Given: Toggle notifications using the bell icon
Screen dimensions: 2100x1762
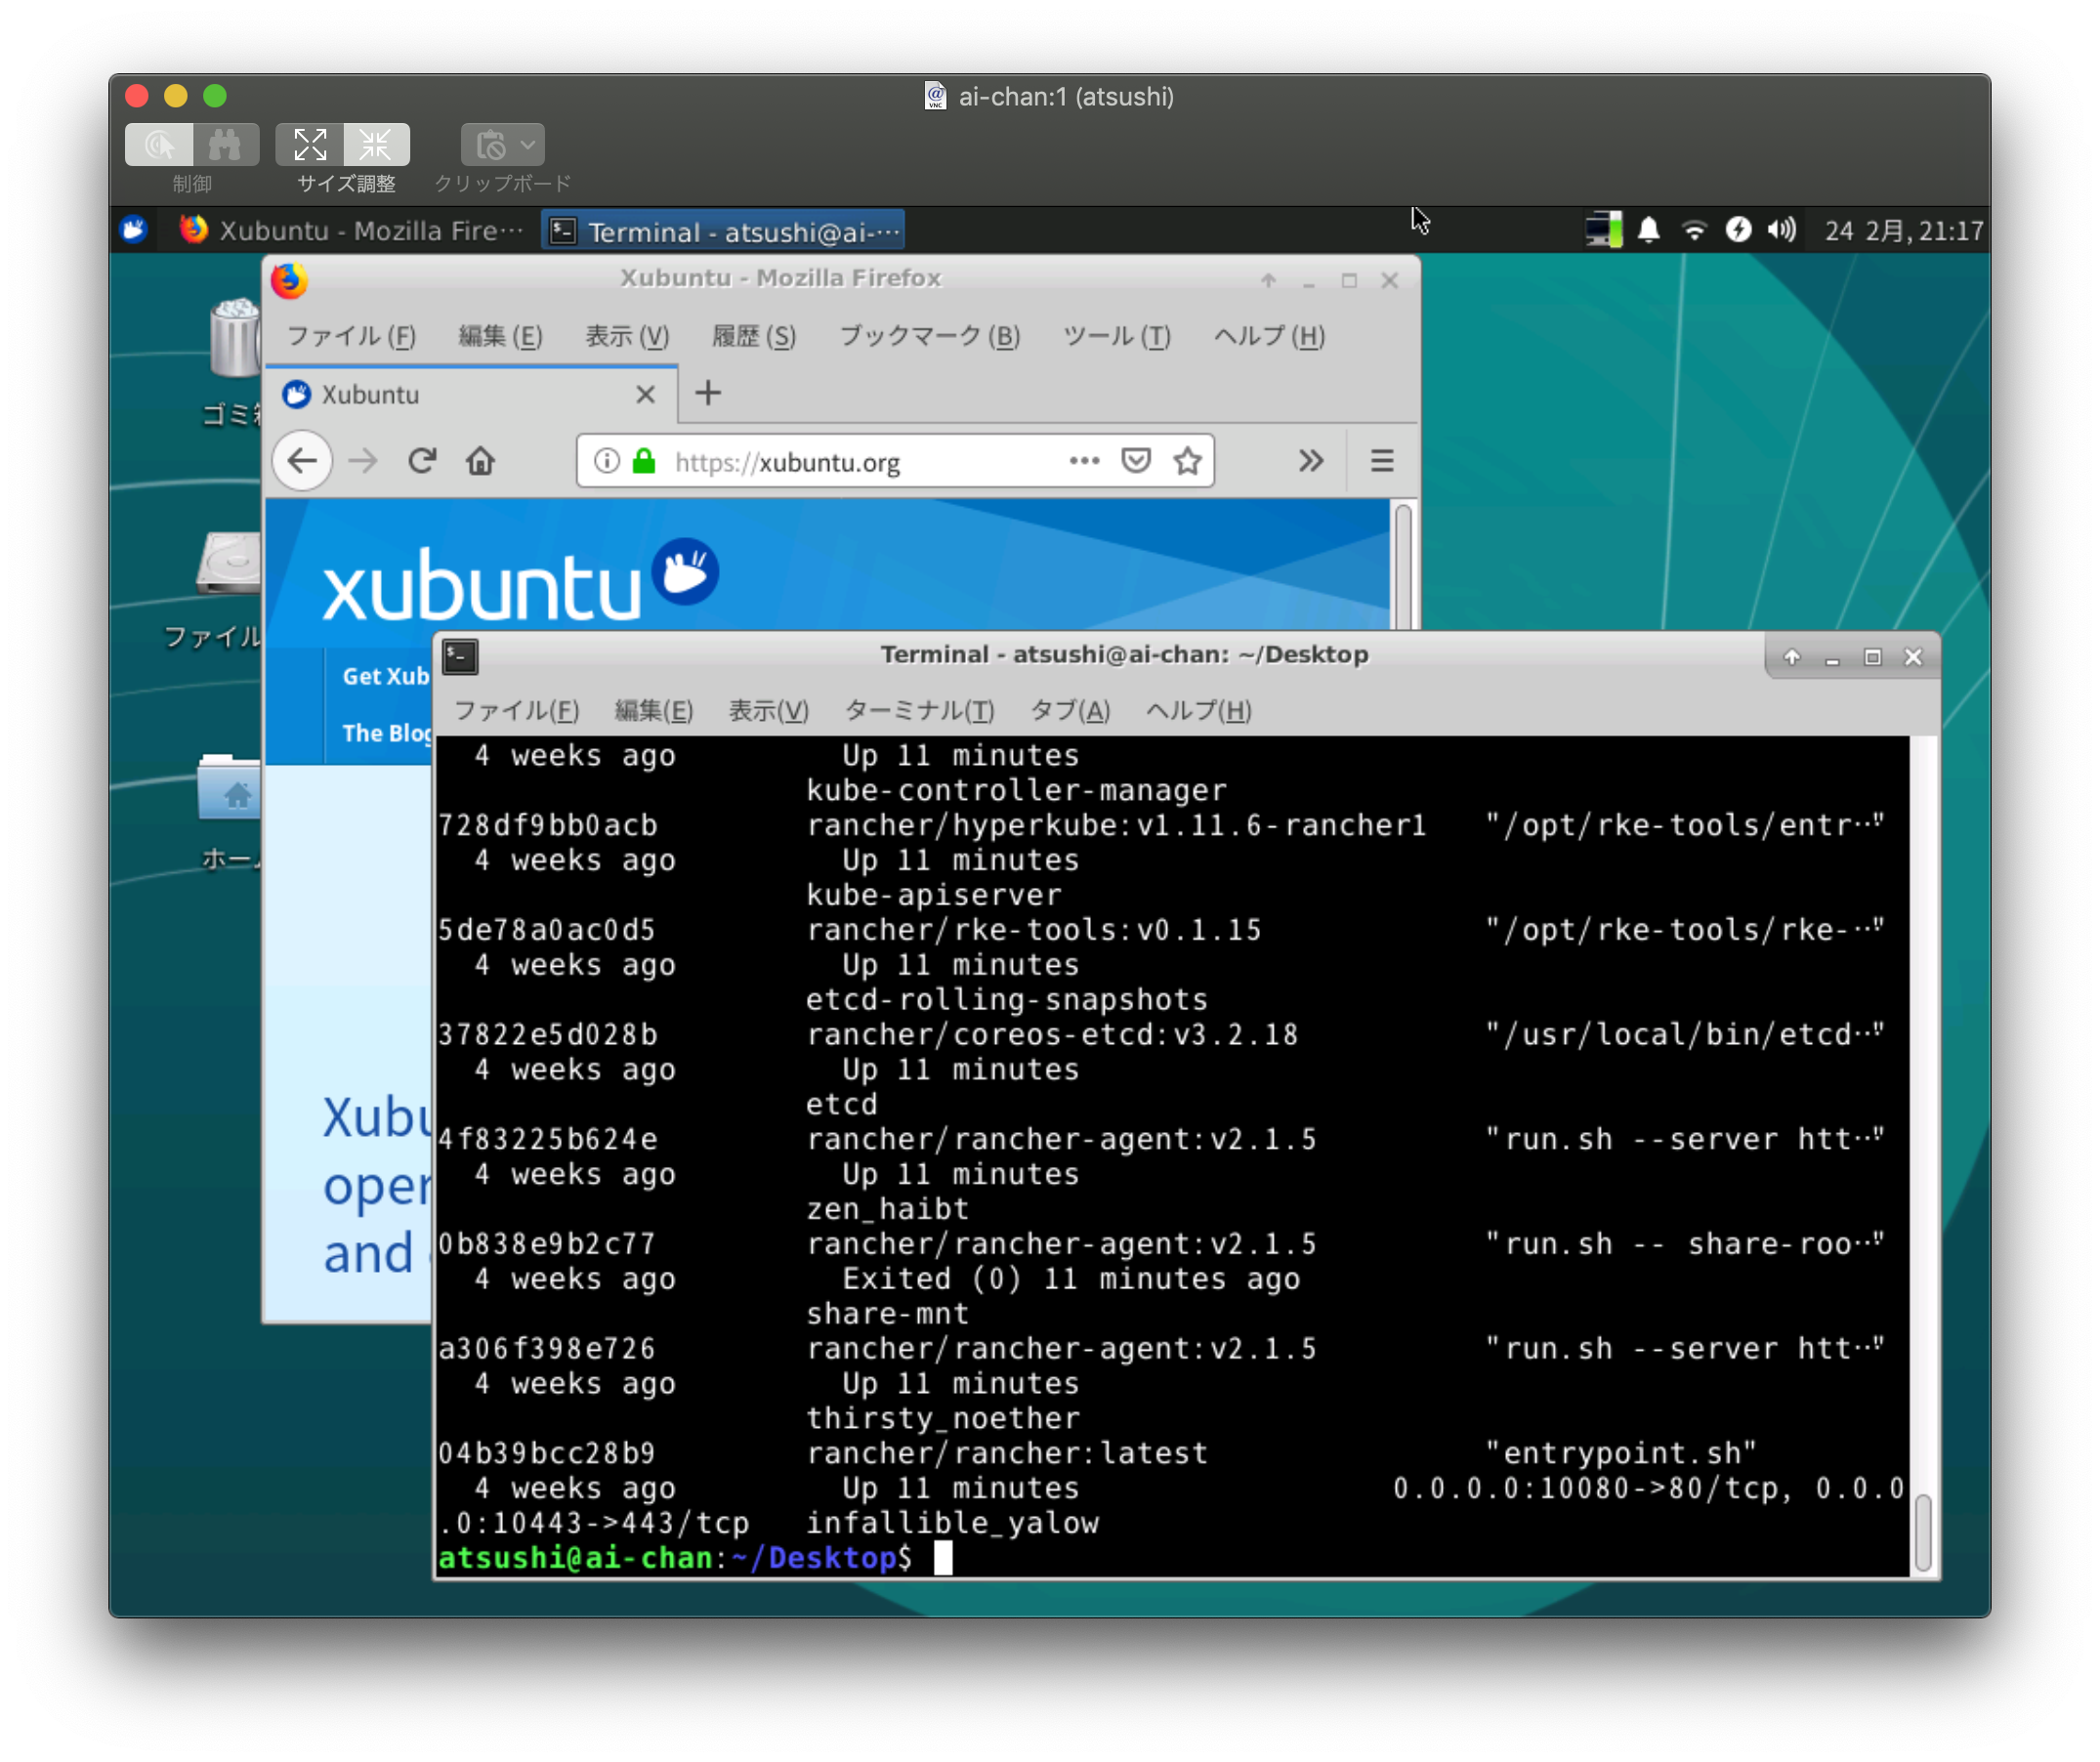Looking at the screenshot, I should tap(1650, 229).
